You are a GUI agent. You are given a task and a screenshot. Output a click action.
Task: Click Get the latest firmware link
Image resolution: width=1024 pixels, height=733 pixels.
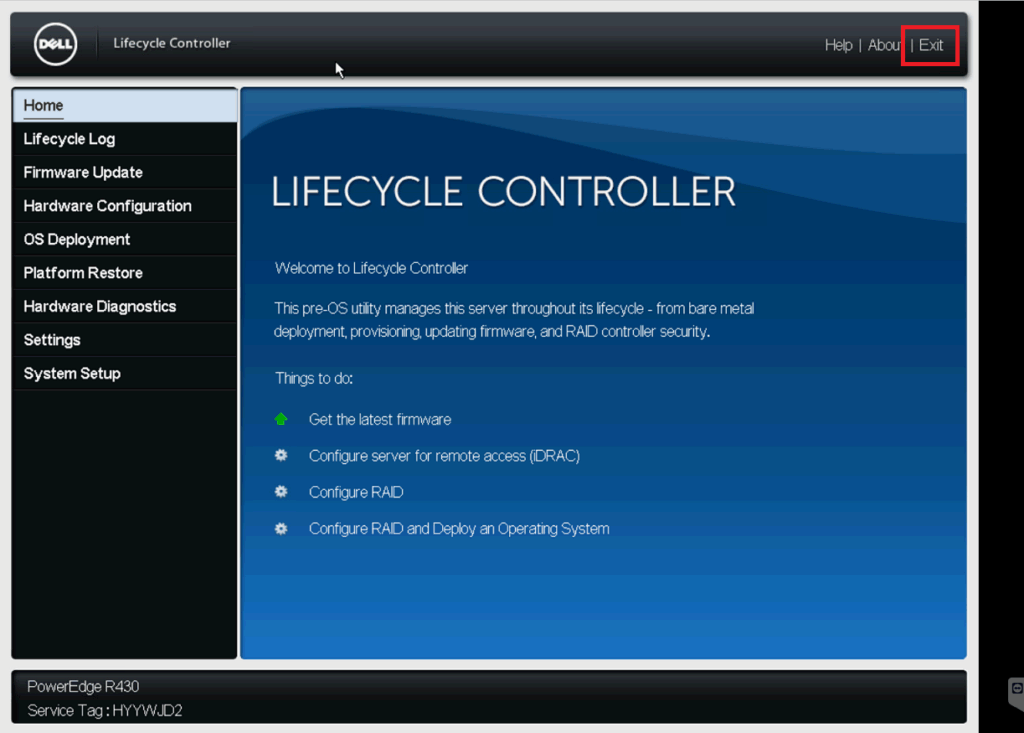tap(379, 419)
